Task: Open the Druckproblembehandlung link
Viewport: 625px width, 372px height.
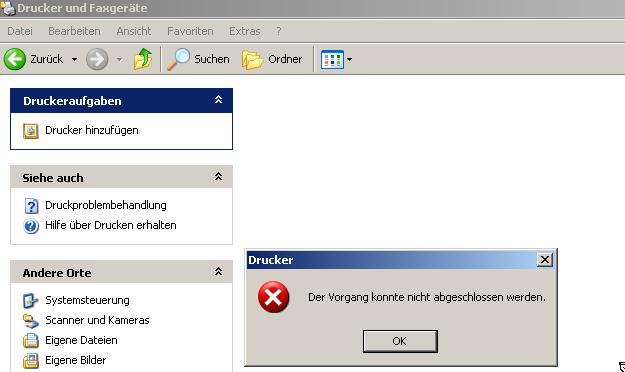Action: pyautogui.click(x=106, y=205)
